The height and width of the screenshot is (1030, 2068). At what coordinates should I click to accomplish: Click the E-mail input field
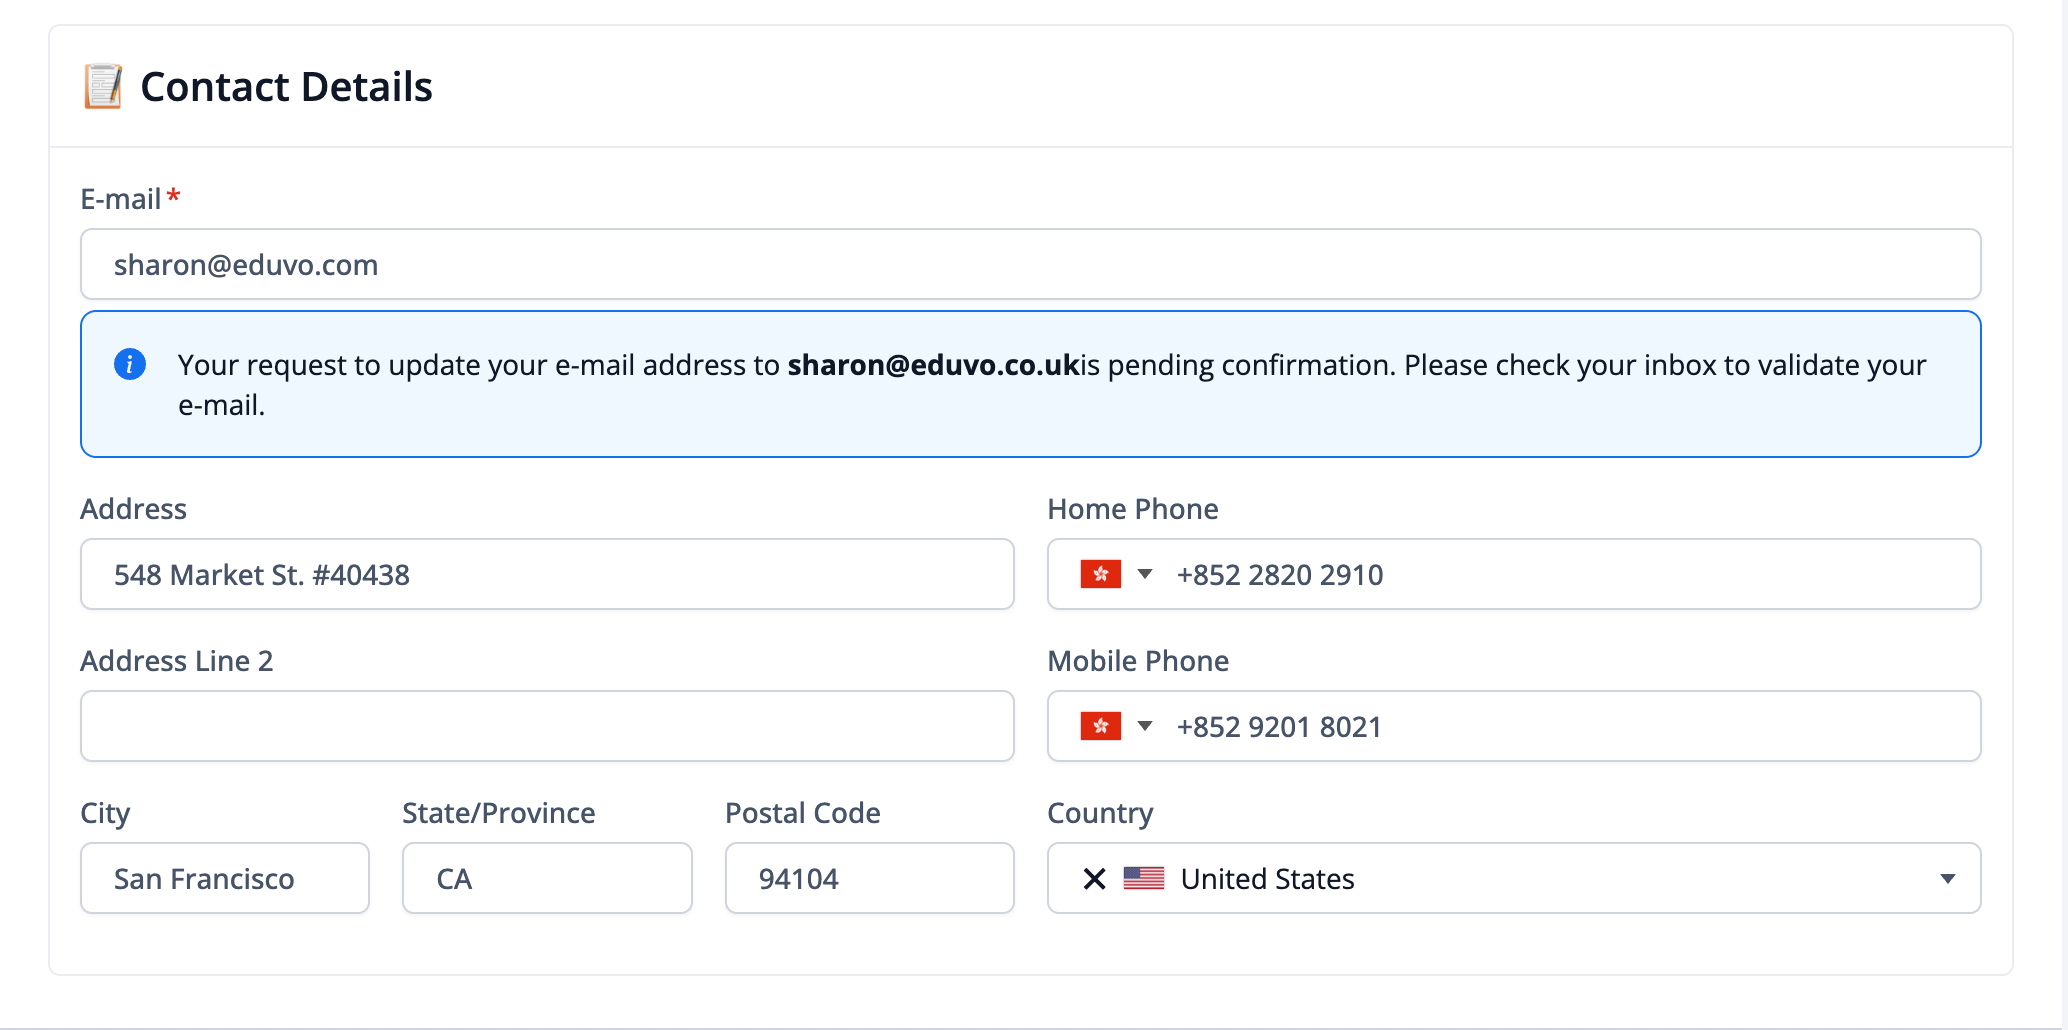pyautogui.click(x=1030, y=265)
